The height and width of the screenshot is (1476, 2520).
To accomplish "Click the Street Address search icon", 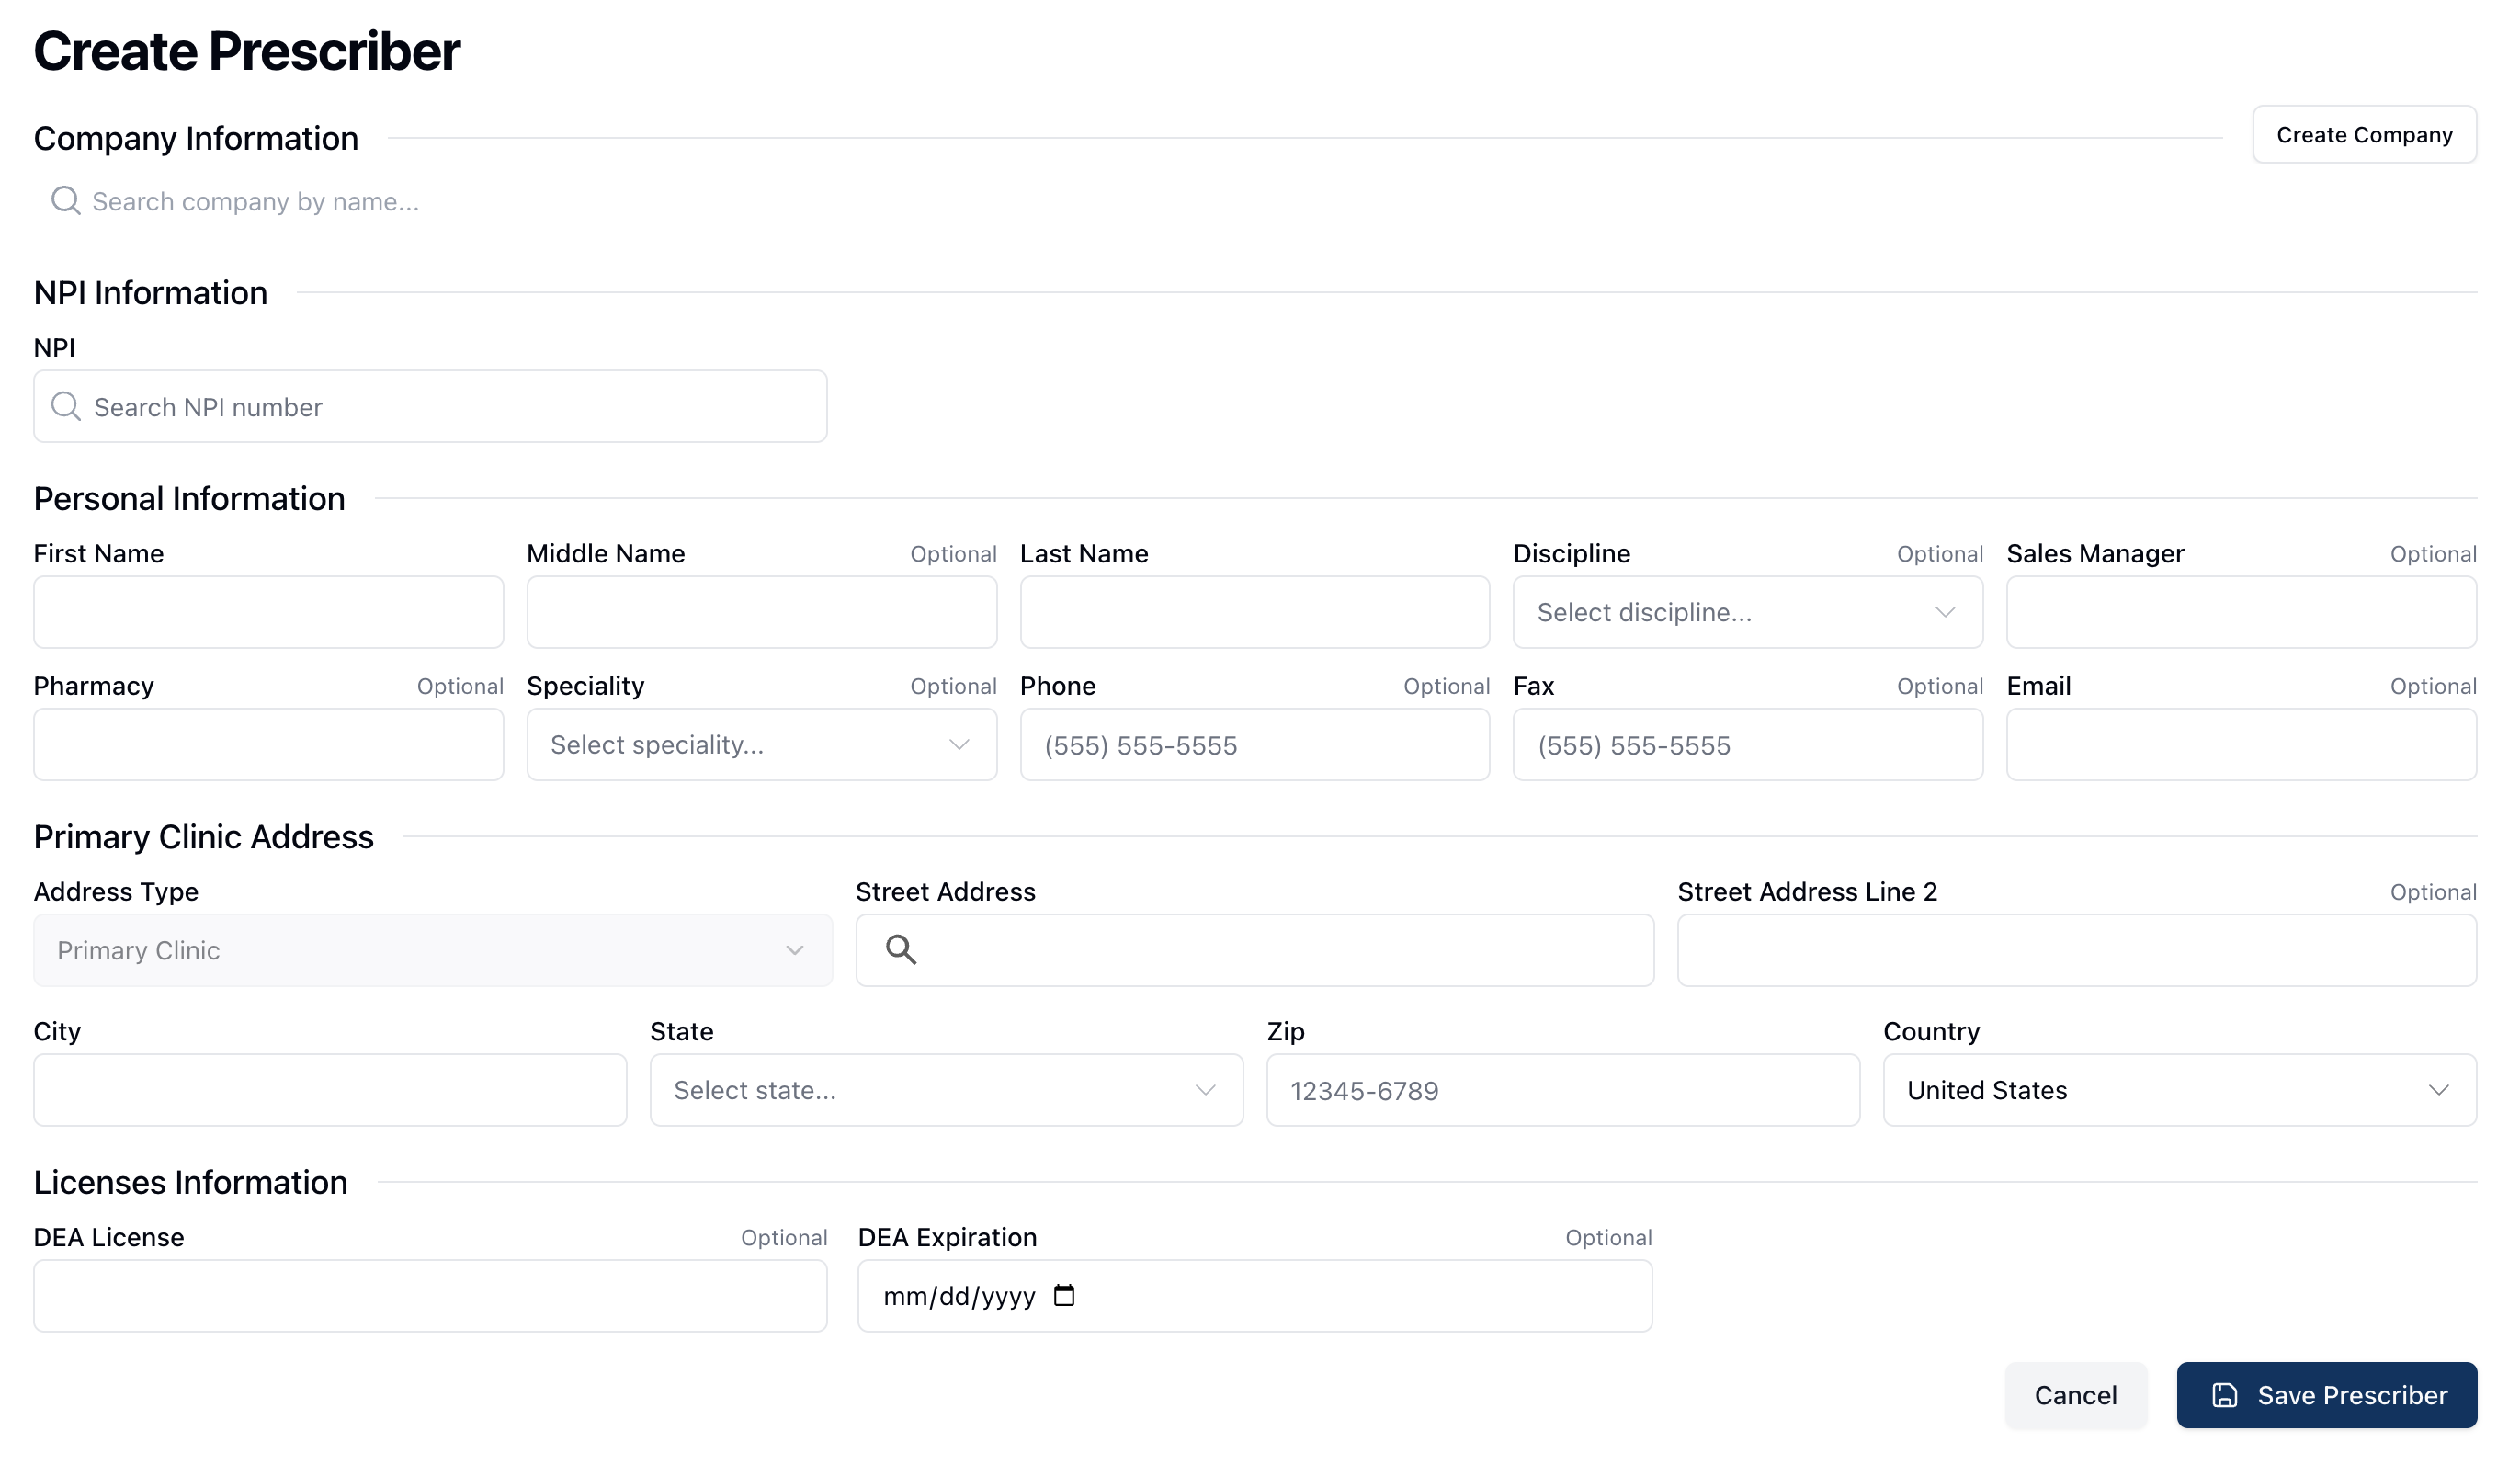I will coord(900,950).
